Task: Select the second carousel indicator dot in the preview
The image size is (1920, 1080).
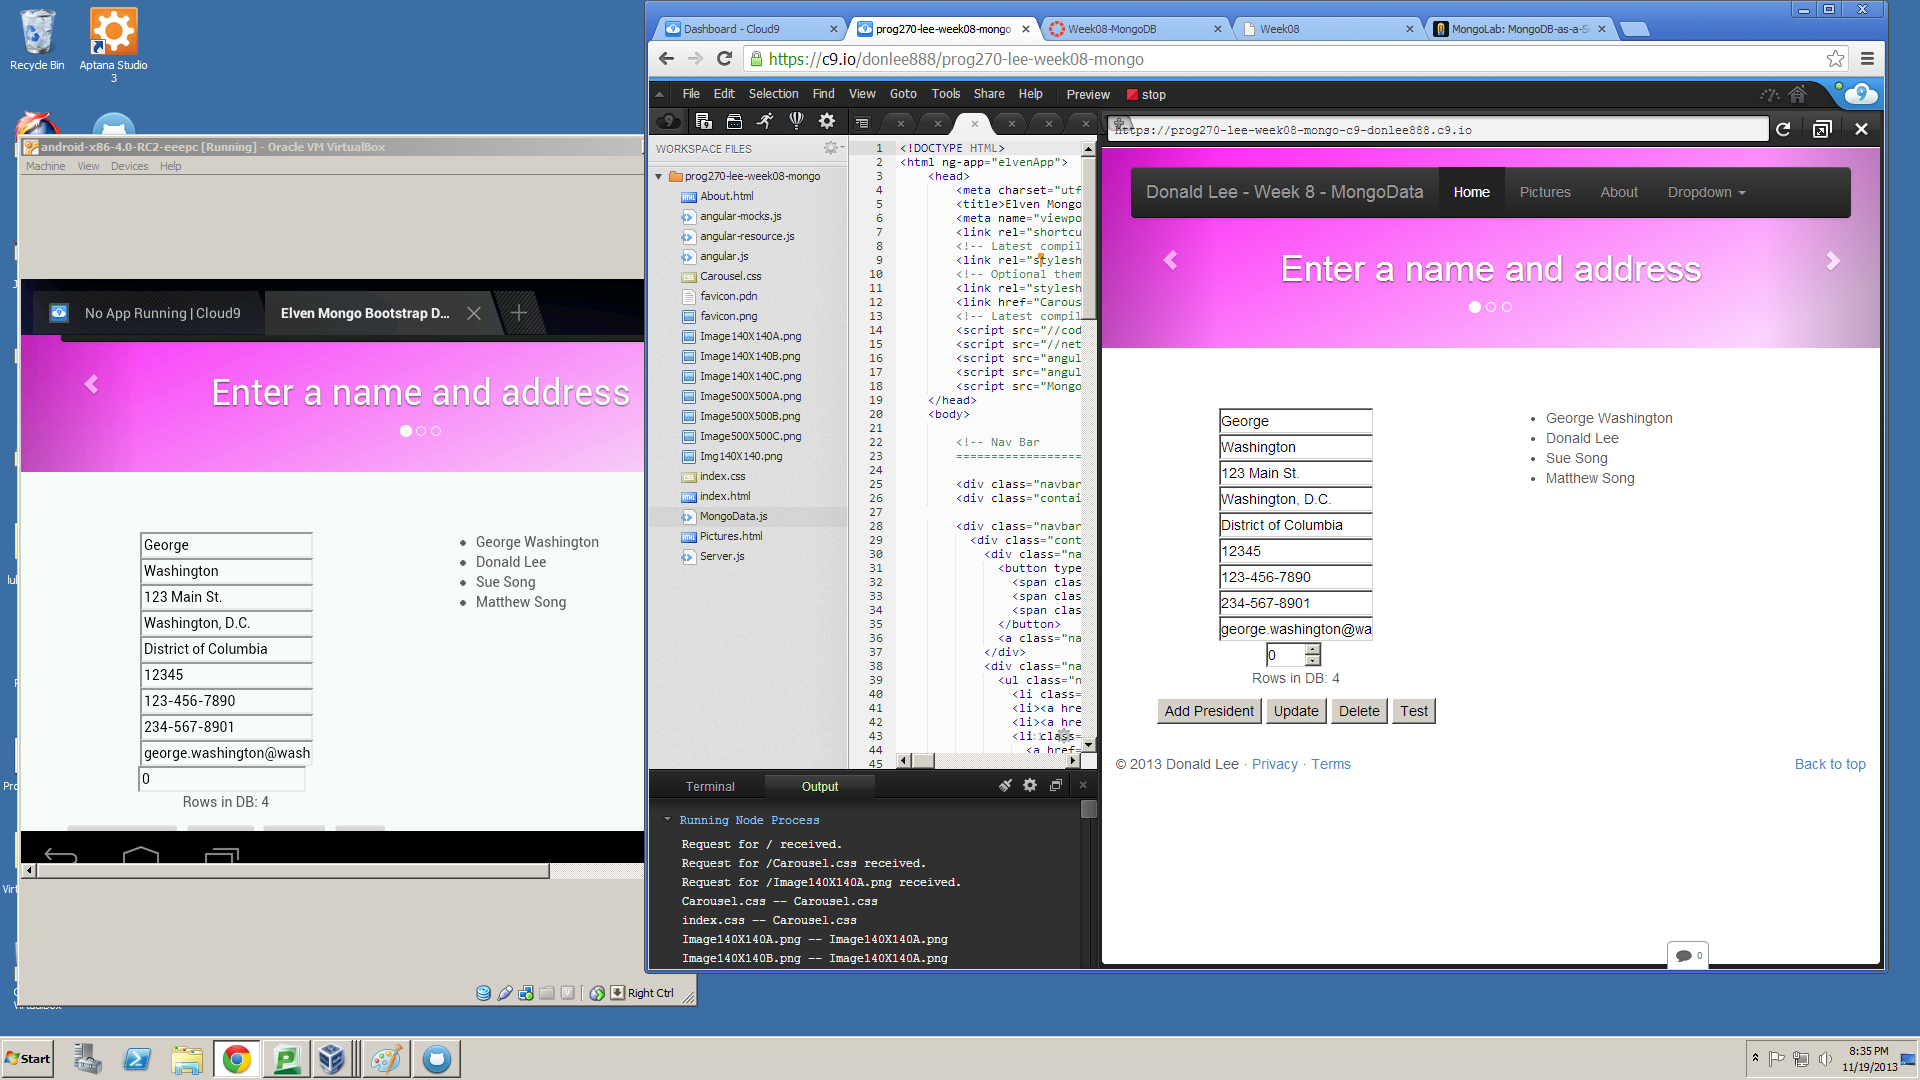Action: pyautogui.click(x=1491, y=307)
